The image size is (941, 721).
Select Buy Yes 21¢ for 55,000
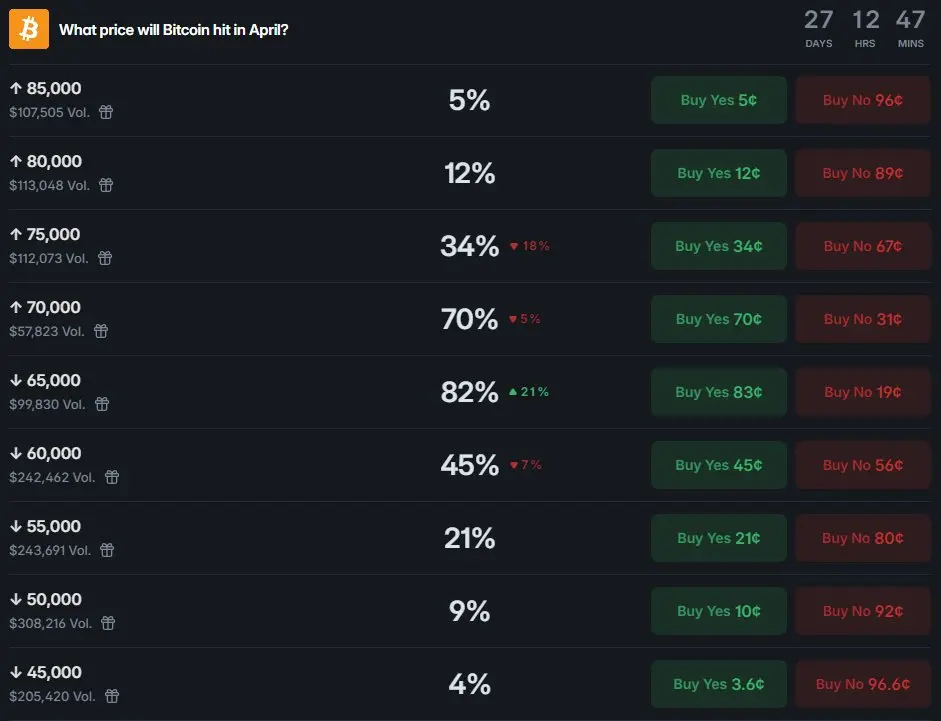(x=718, y=538)
